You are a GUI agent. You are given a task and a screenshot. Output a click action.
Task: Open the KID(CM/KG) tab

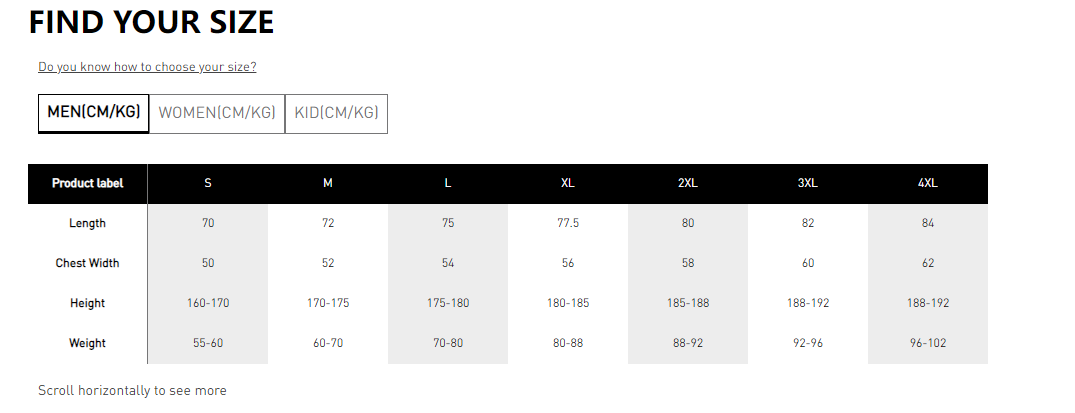tap(336, 113)
